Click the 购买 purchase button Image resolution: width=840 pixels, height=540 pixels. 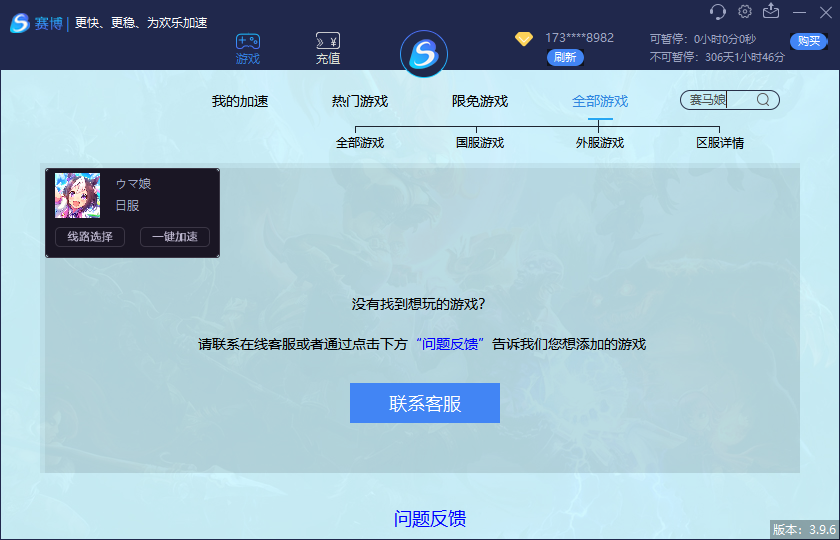808,41
